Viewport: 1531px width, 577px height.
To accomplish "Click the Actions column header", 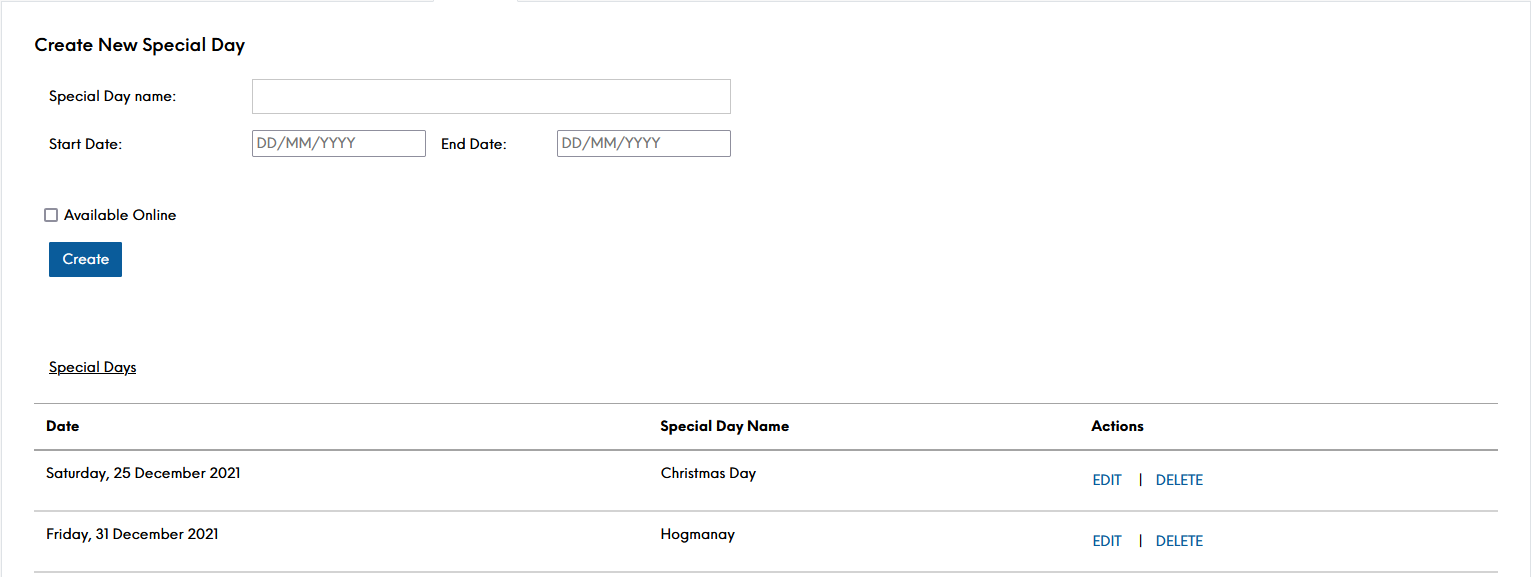I will pos(1117,426).
